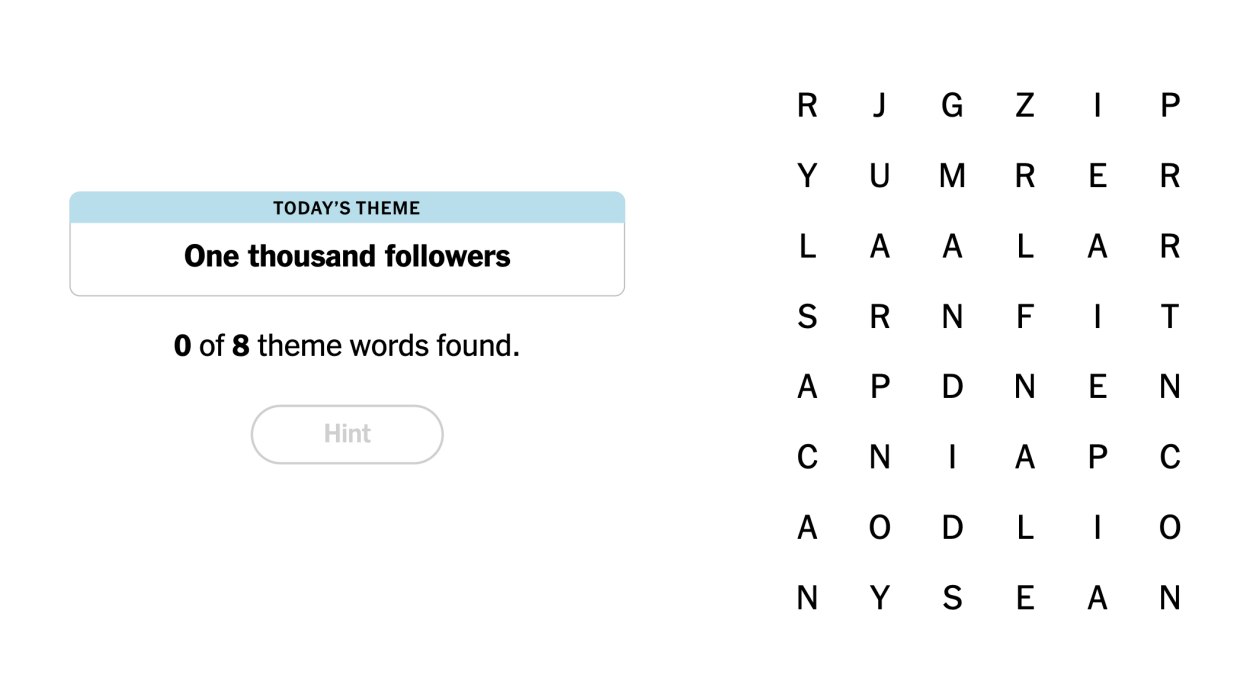The height and width of the screenshot is (675, 1250).
Task: Select the D between P and N
Action: coord(952,387)
